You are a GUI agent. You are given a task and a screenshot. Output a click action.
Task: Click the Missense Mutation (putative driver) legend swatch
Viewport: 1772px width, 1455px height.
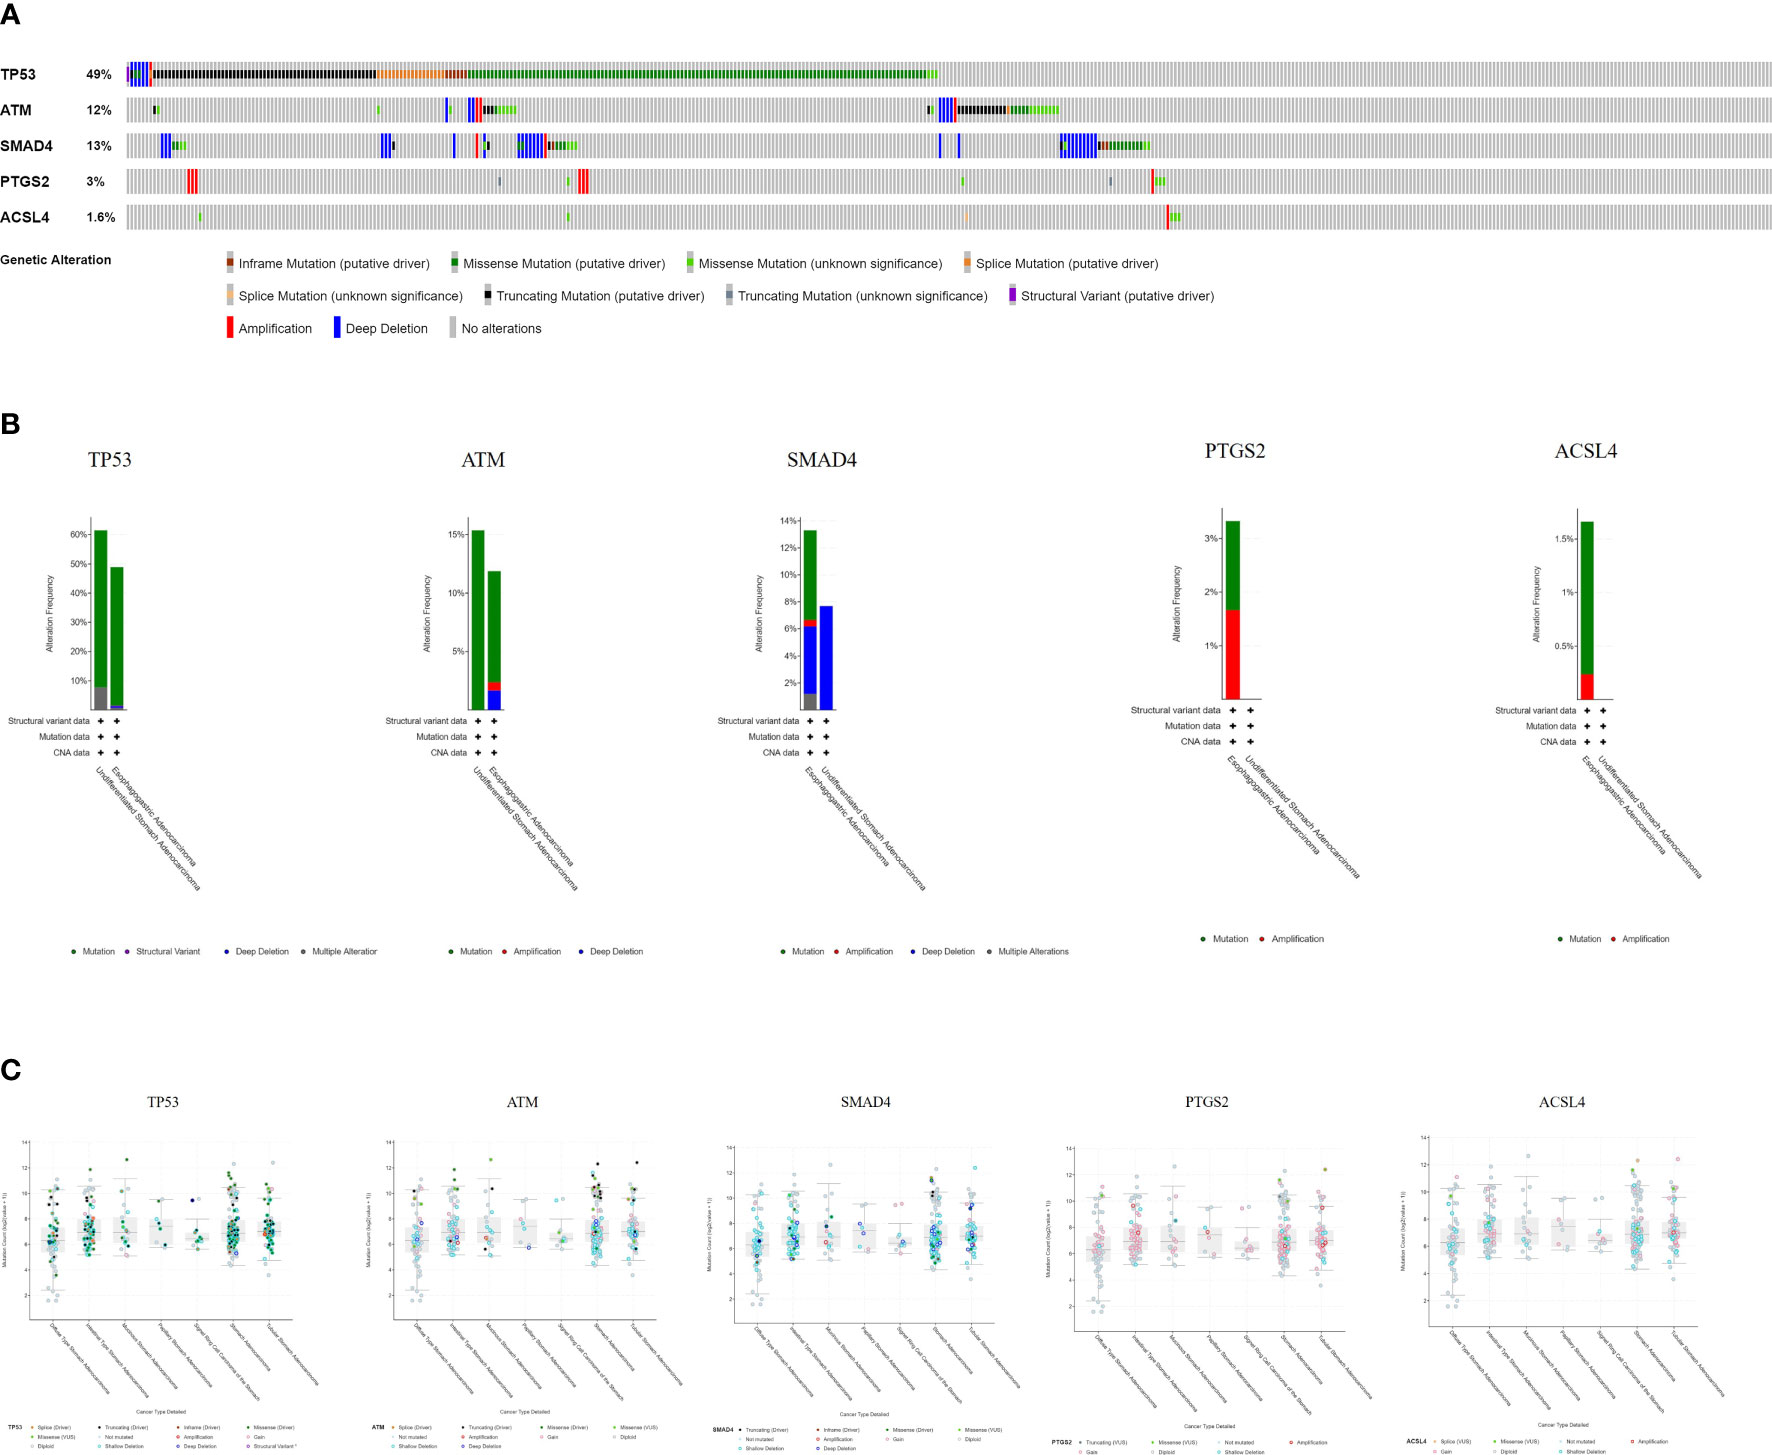[x=455, y=263]
